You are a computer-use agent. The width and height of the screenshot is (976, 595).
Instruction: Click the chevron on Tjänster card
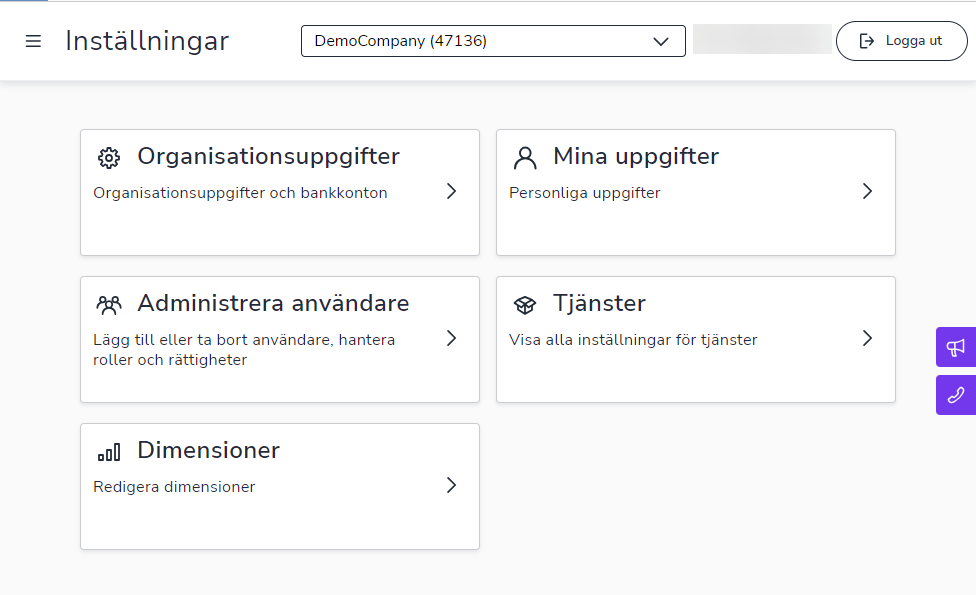point(868,338)
